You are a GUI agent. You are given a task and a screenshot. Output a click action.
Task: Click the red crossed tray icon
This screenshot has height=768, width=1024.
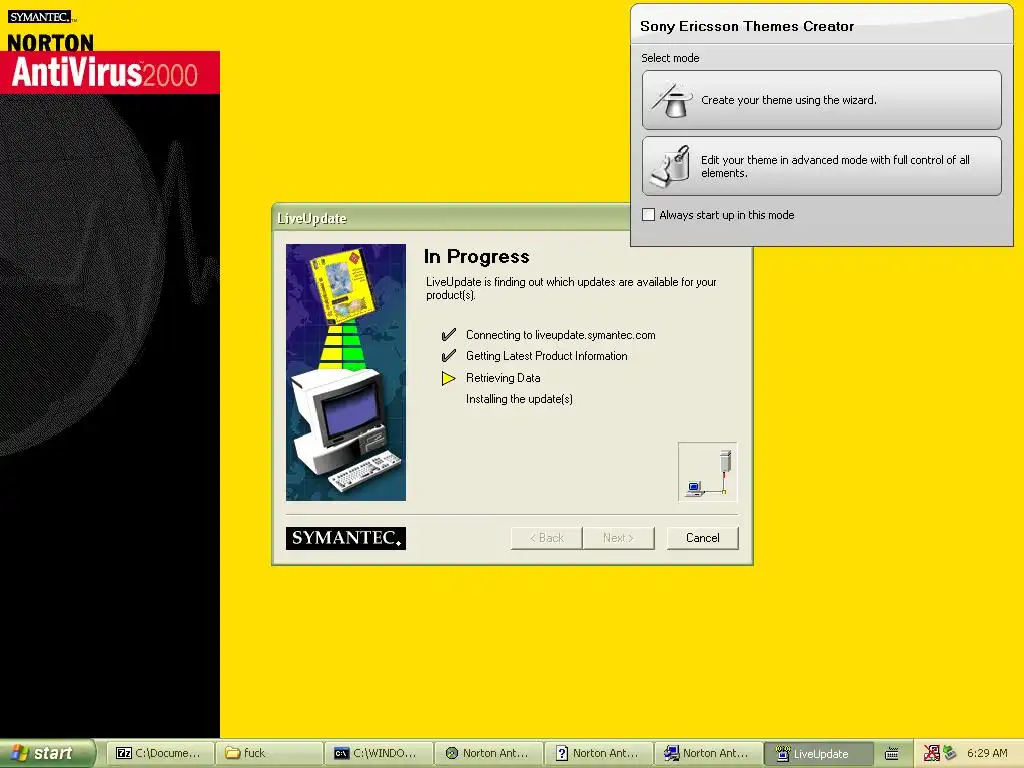coord(931,753)
